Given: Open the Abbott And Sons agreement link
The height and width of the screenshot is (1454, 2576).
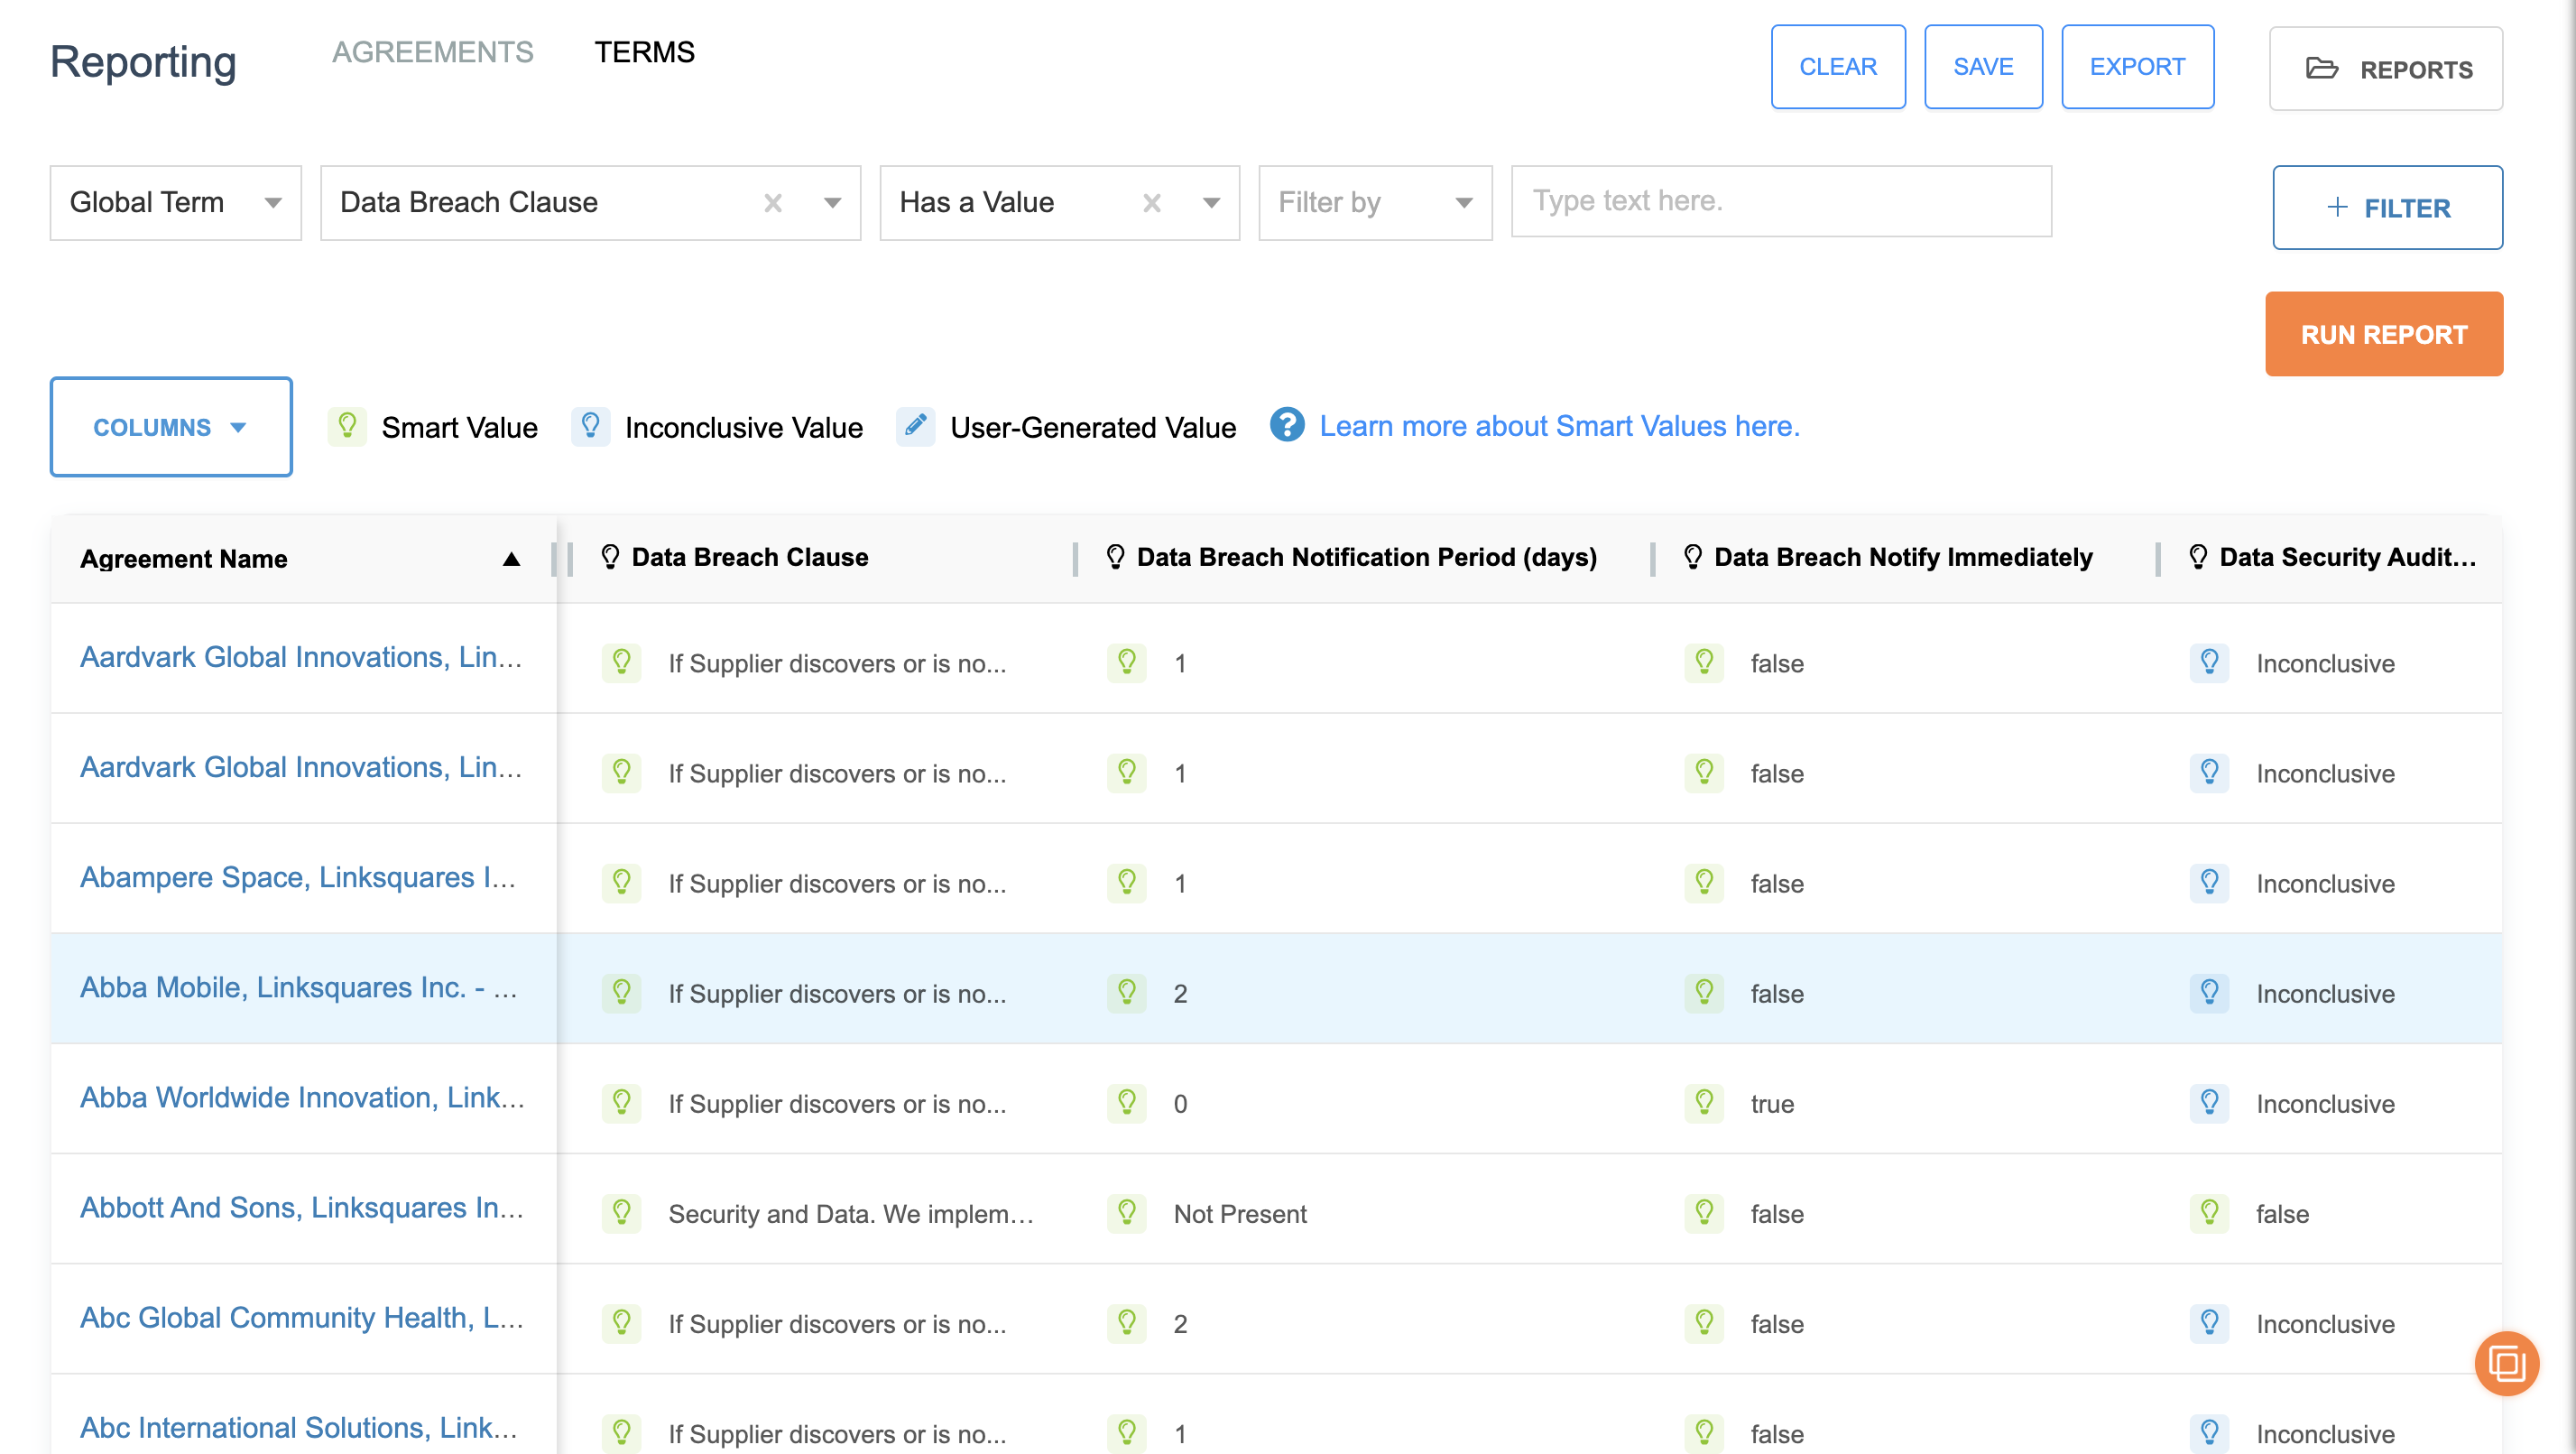Looking at the screenshot, I should [x=300, y=1207].
